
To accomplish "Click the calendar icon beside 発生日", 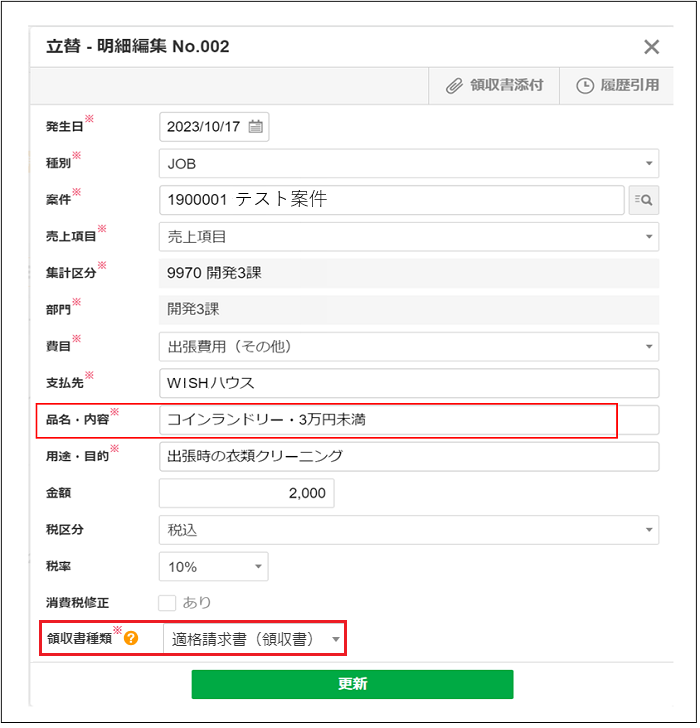I will tap(256, 127).
